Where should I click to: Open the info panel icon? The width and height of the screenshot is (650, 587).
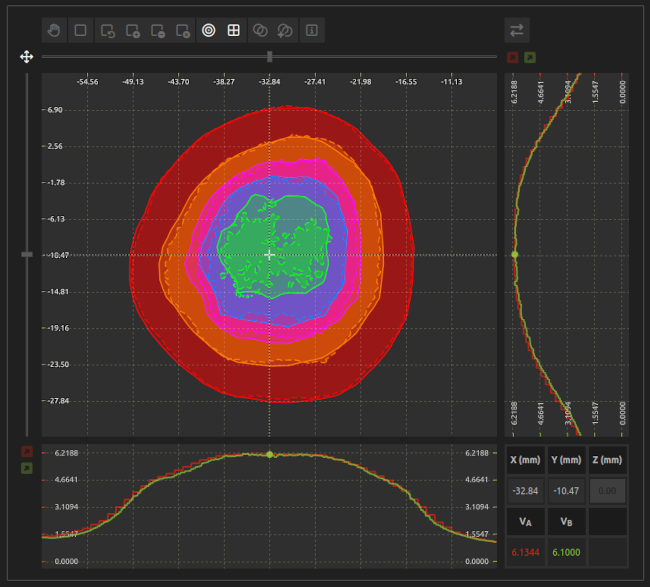(x=312, y=30)
